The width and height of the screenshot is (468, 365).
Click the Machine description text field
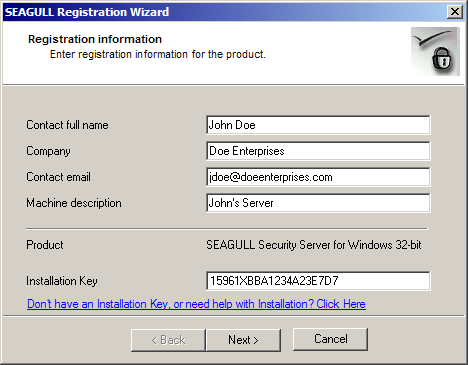[318, 203]
